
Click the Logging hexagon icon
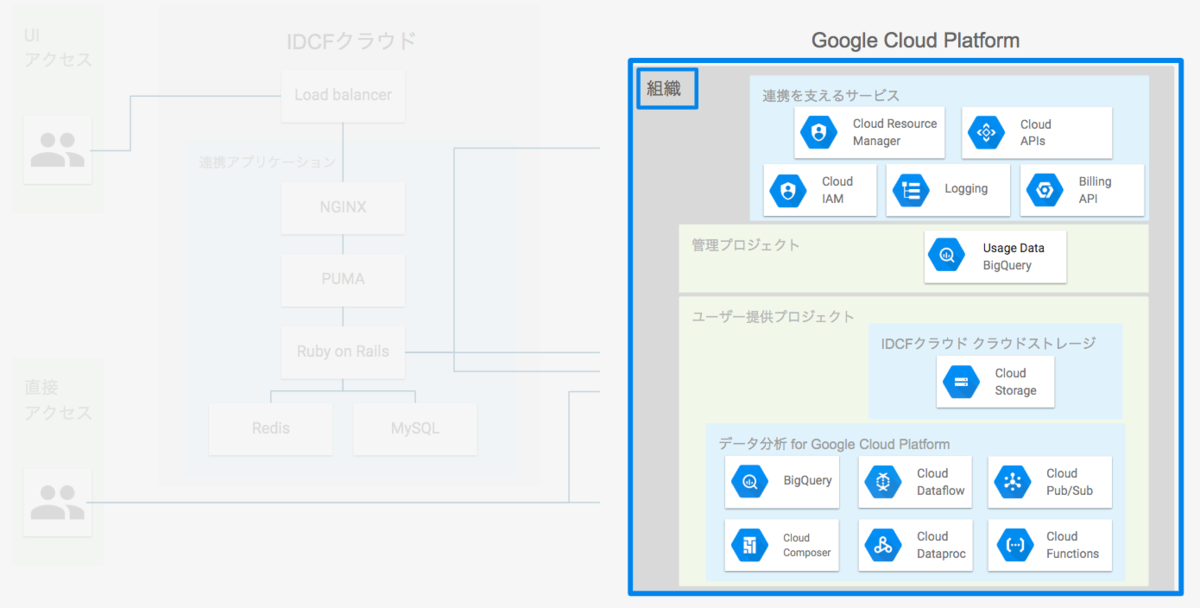910,190
